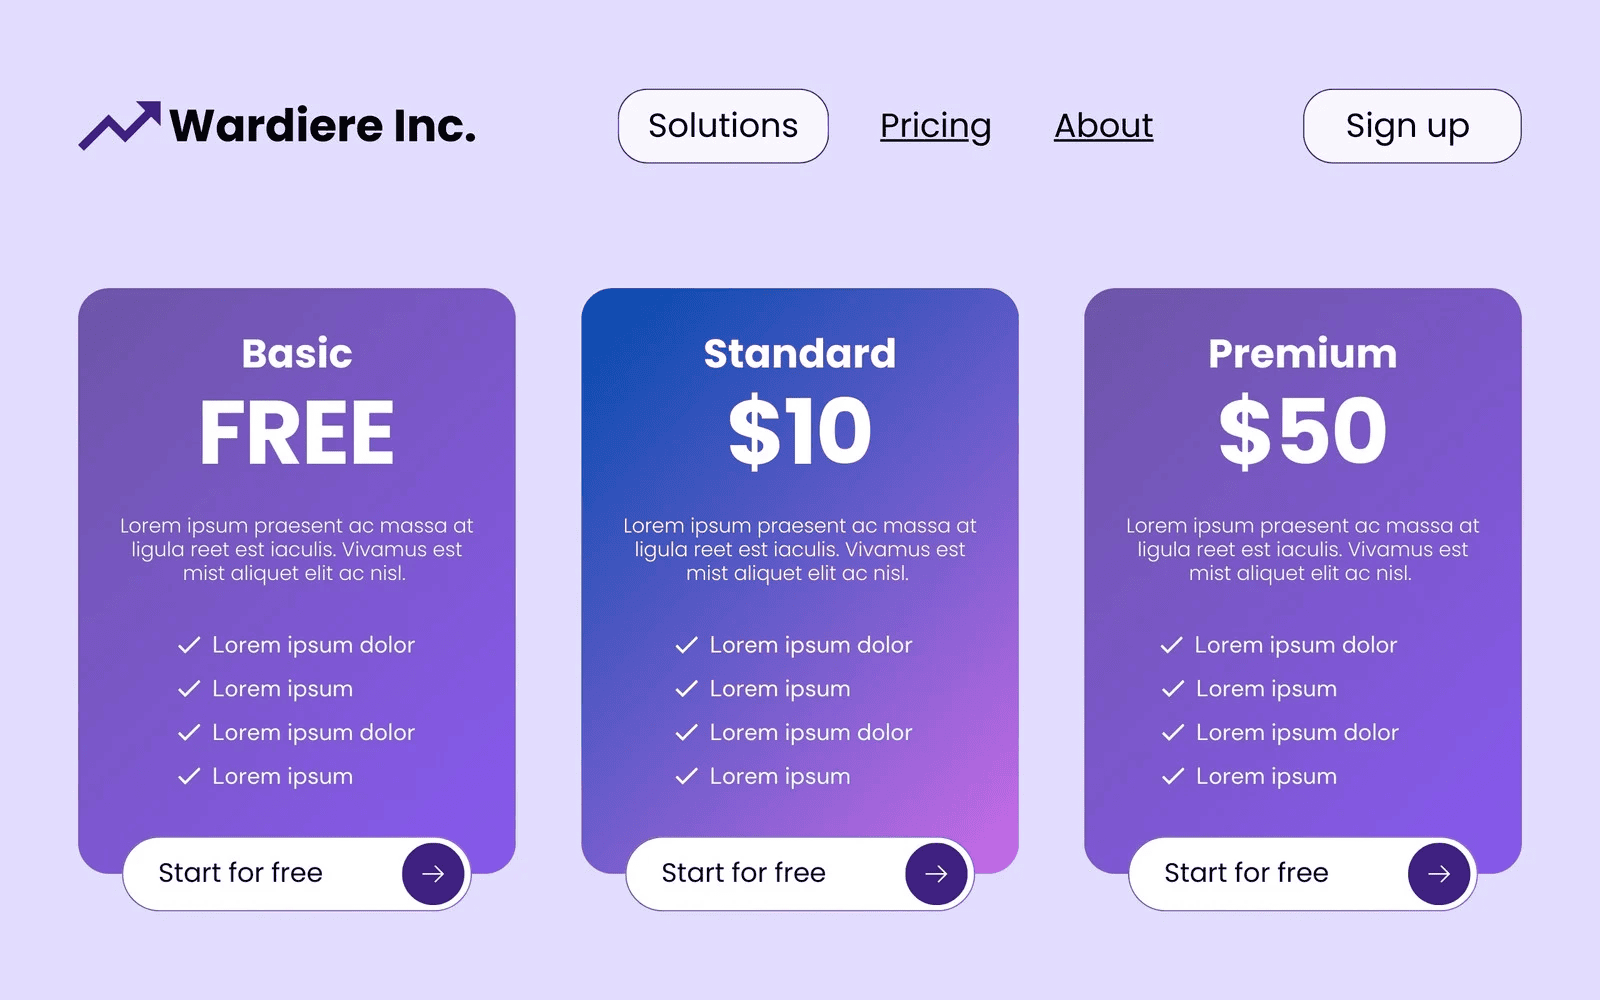This screenshot has width=1600, height=1000.
Task: Select the Basic plan FREE price
Action: pyautogui.click(x=297, y=433)
